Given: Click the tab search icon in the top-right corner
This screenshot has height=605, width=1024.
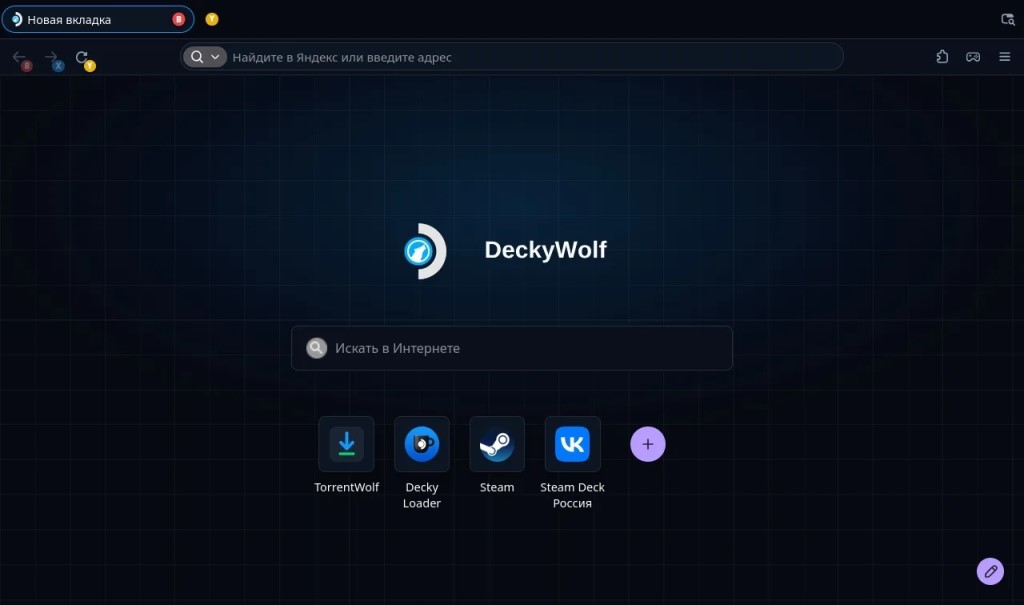Looking at the screenshot, I should click(x=1008, y=20).
